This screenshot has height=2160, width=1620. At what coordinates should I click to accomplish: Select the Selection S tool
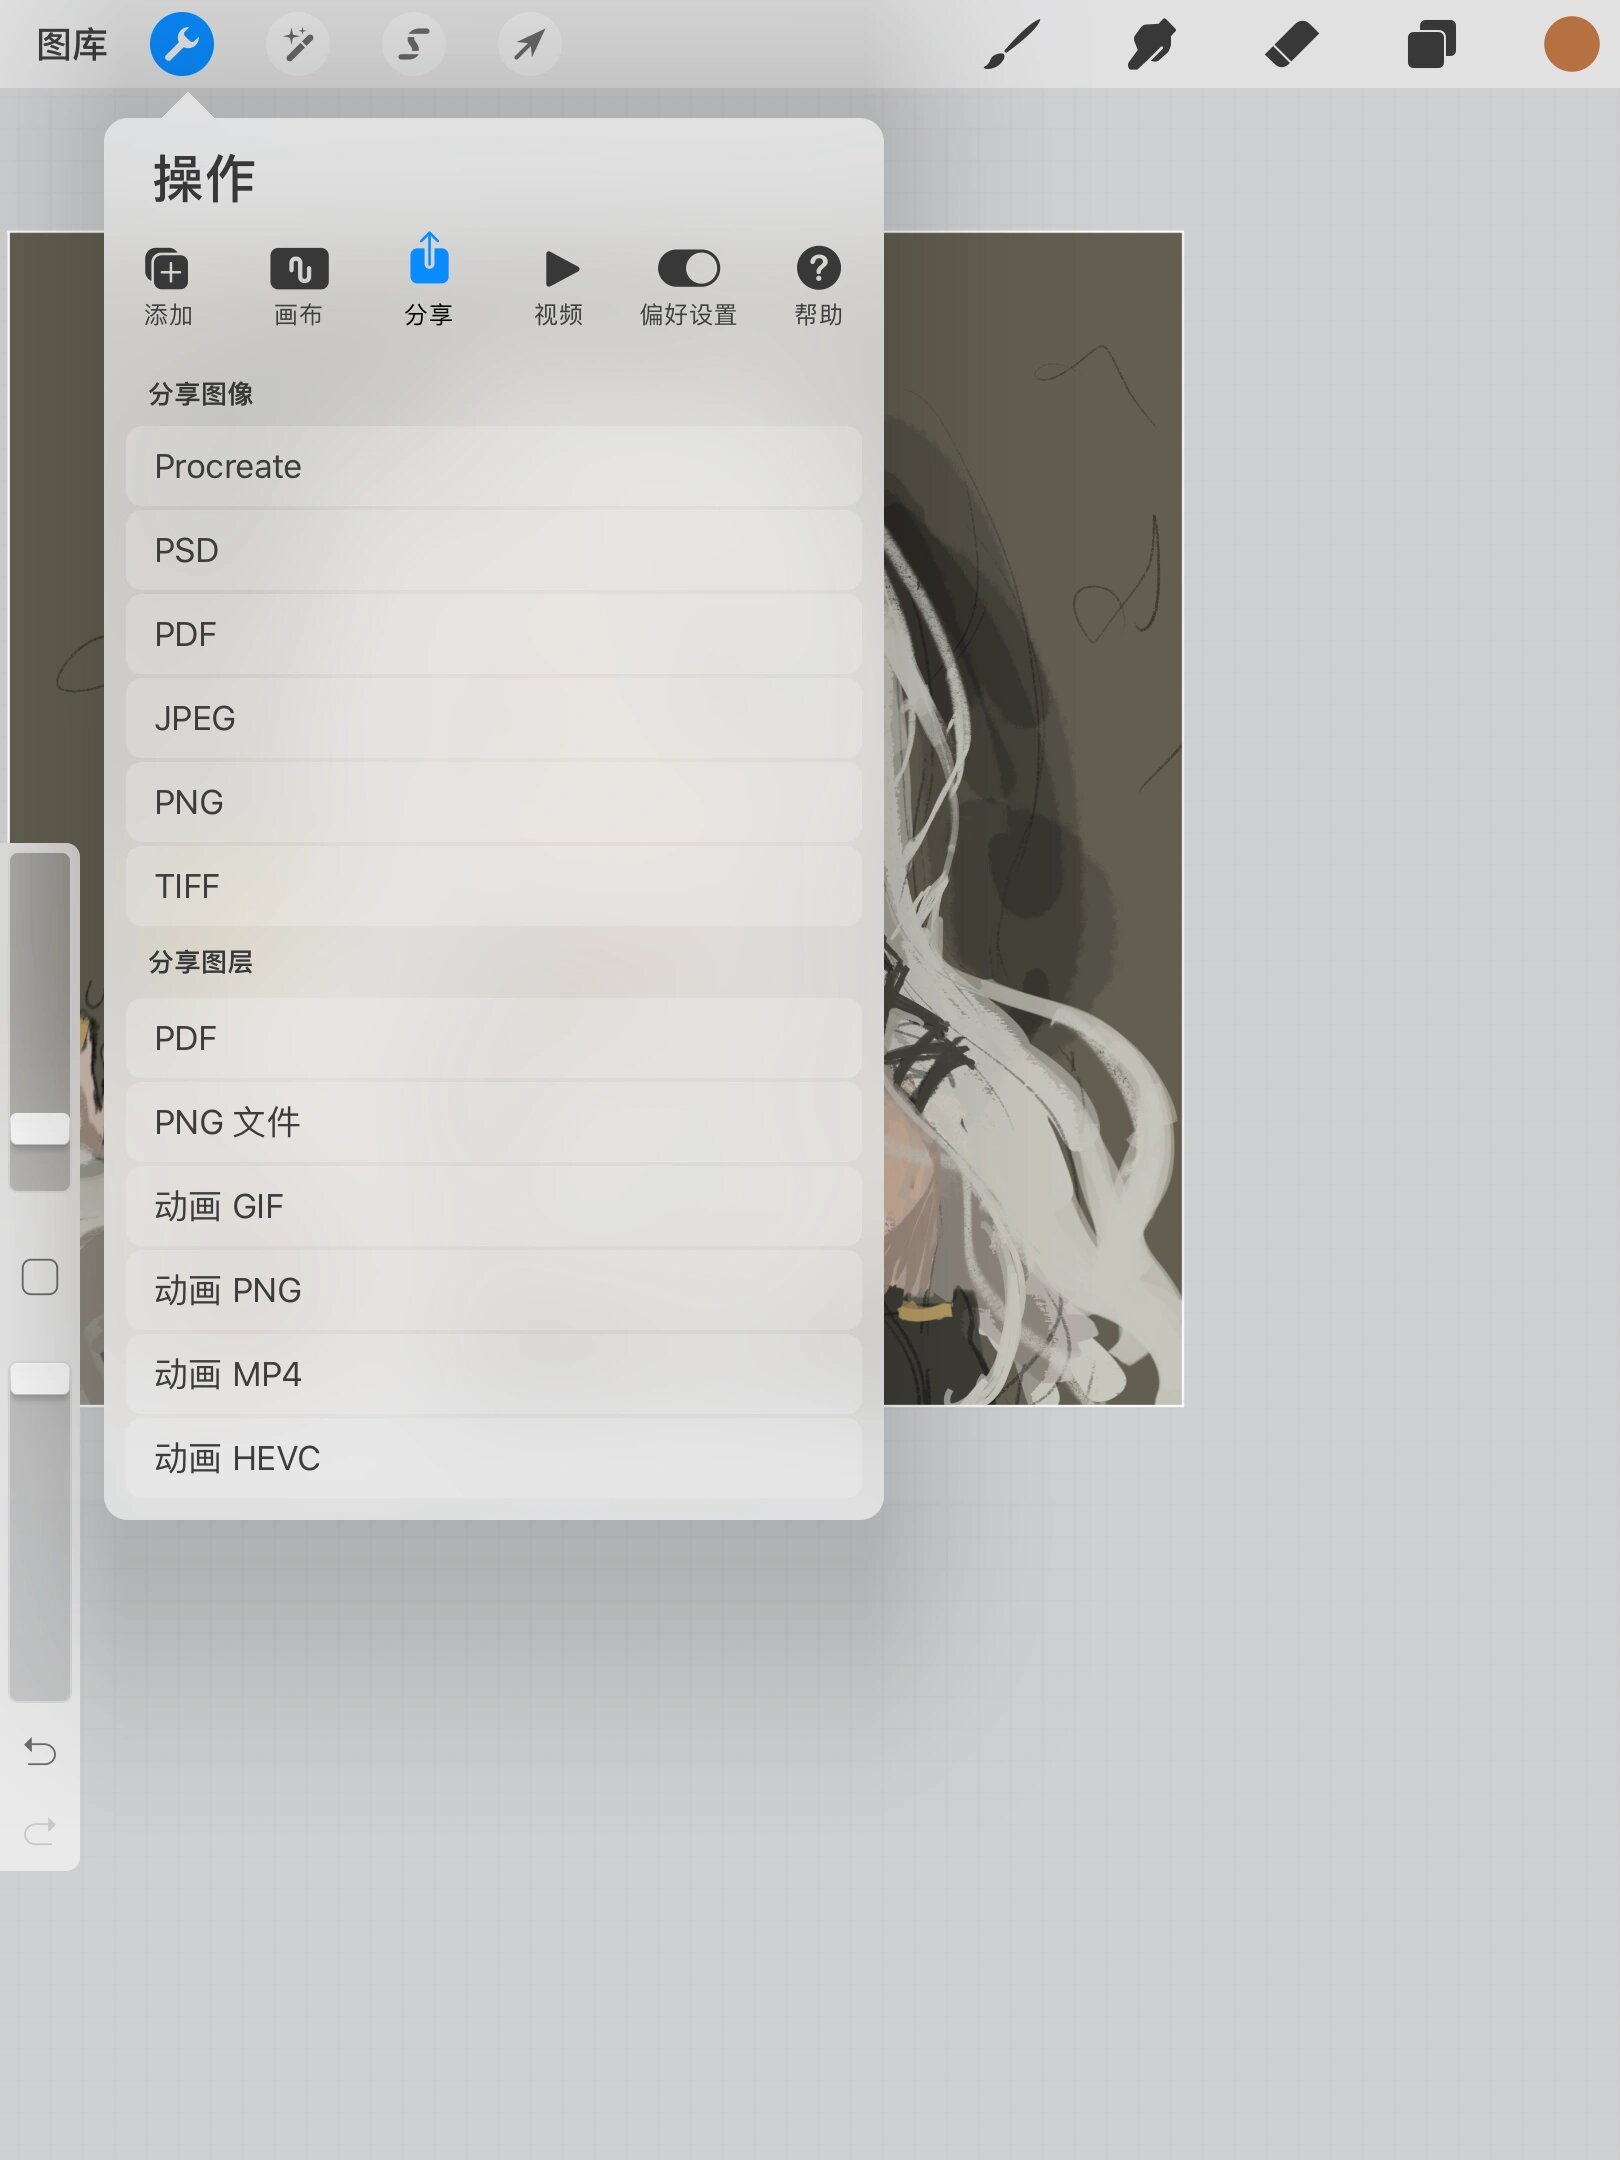[x=413, y=44]
